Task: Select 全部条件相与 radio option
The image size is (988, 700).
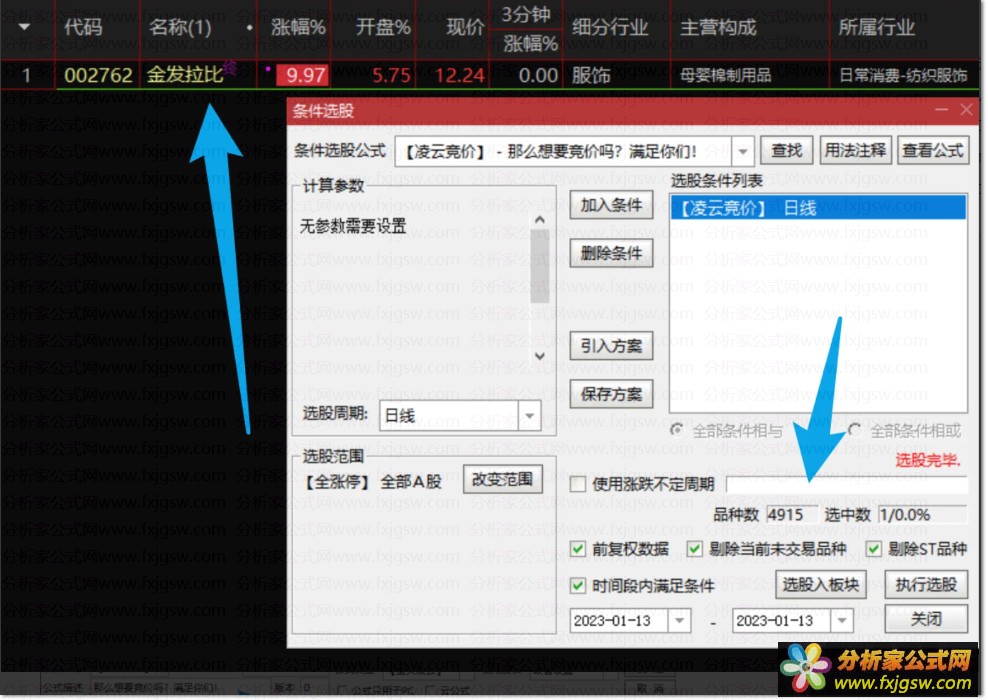Action: pyautogui.click(x=677, y=430)
